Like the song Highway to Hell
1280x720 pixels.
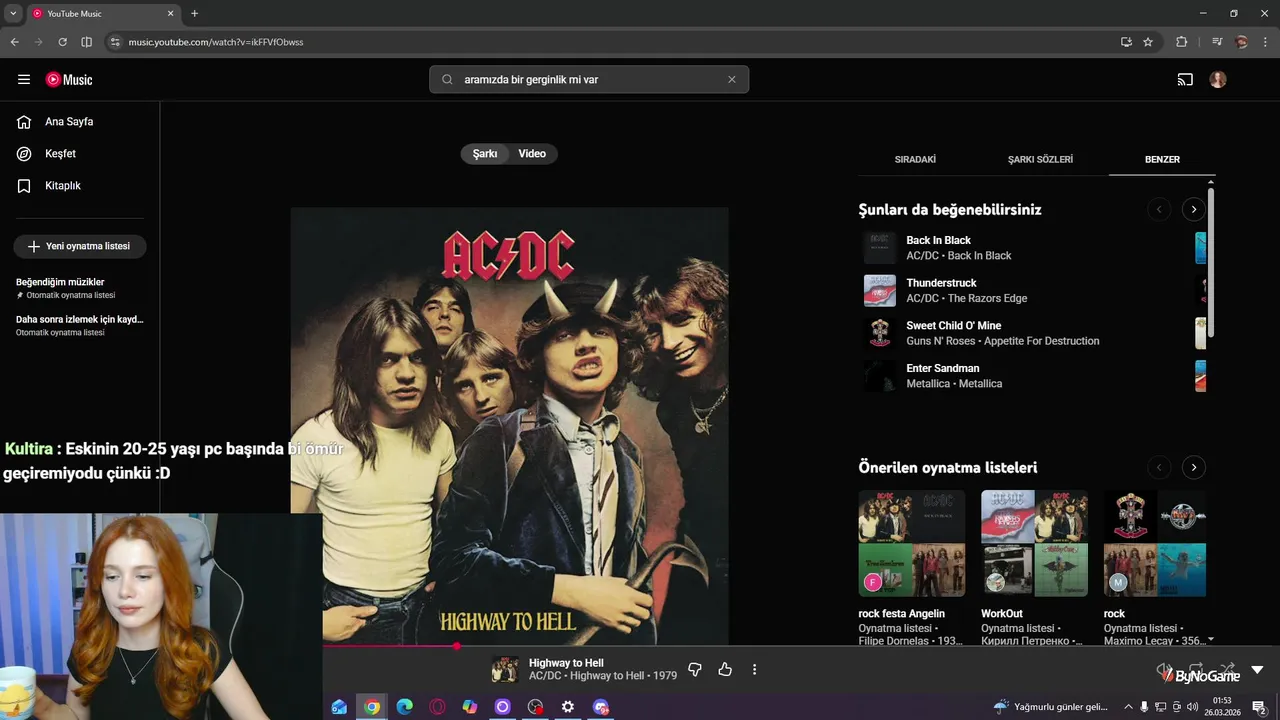point(725,670)
